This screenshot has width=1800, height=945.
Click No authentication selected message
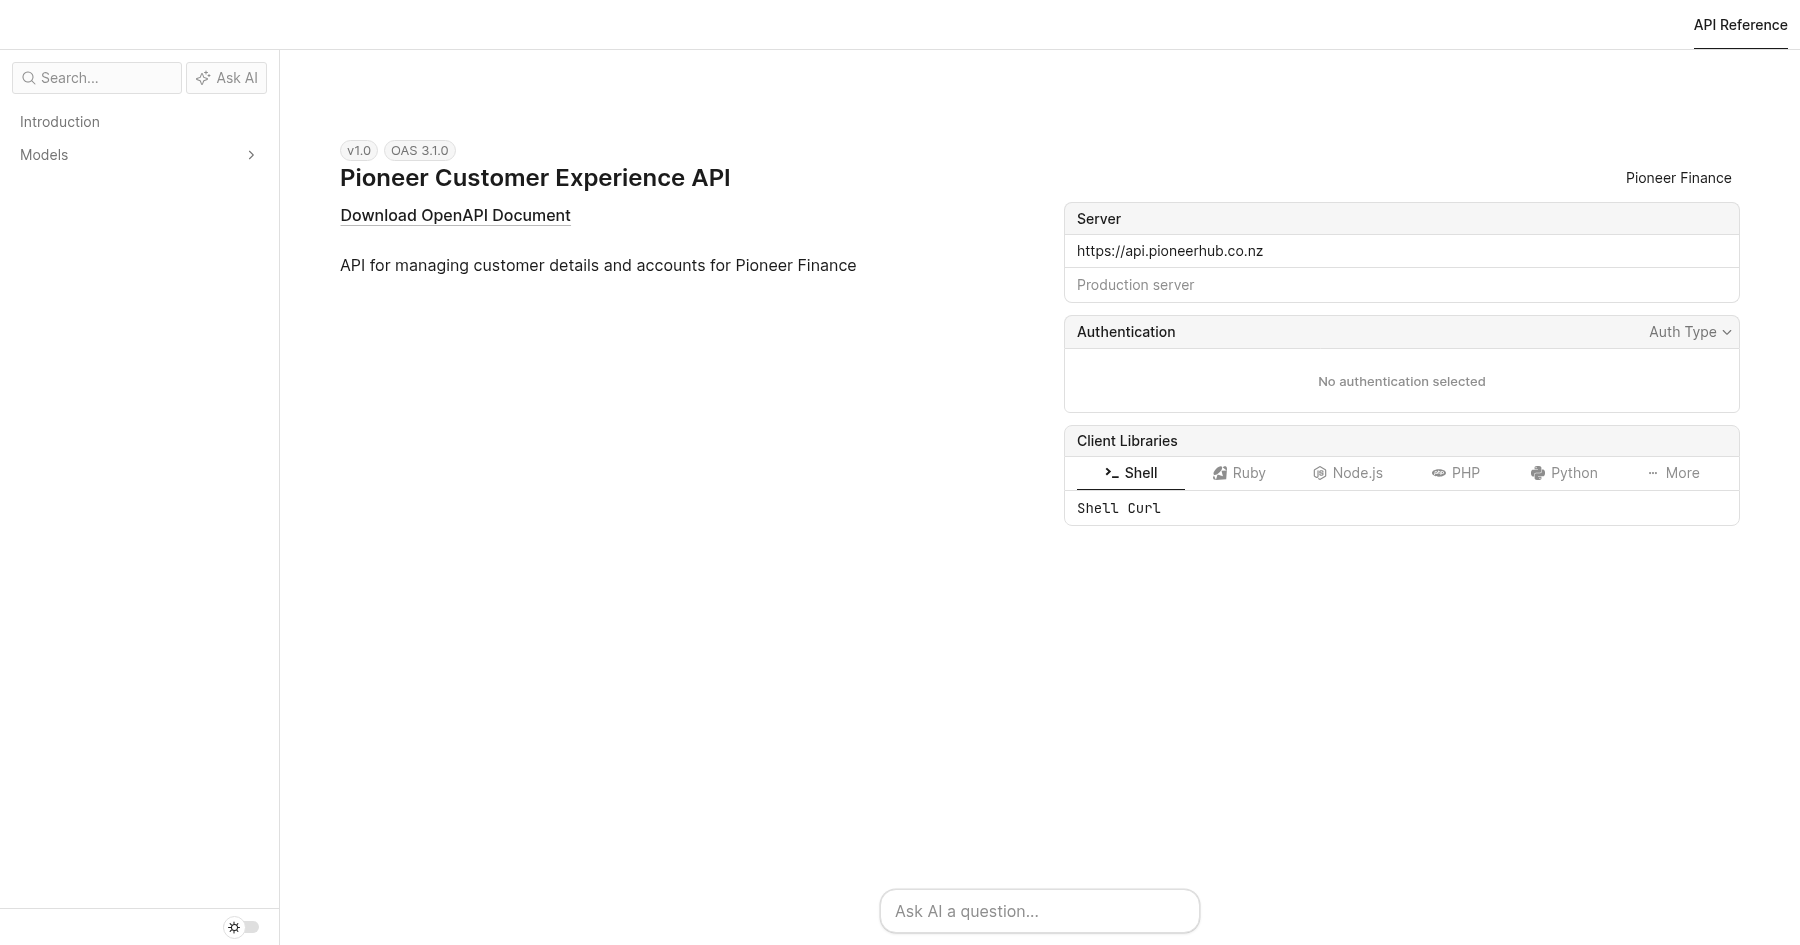(1402, 381)
